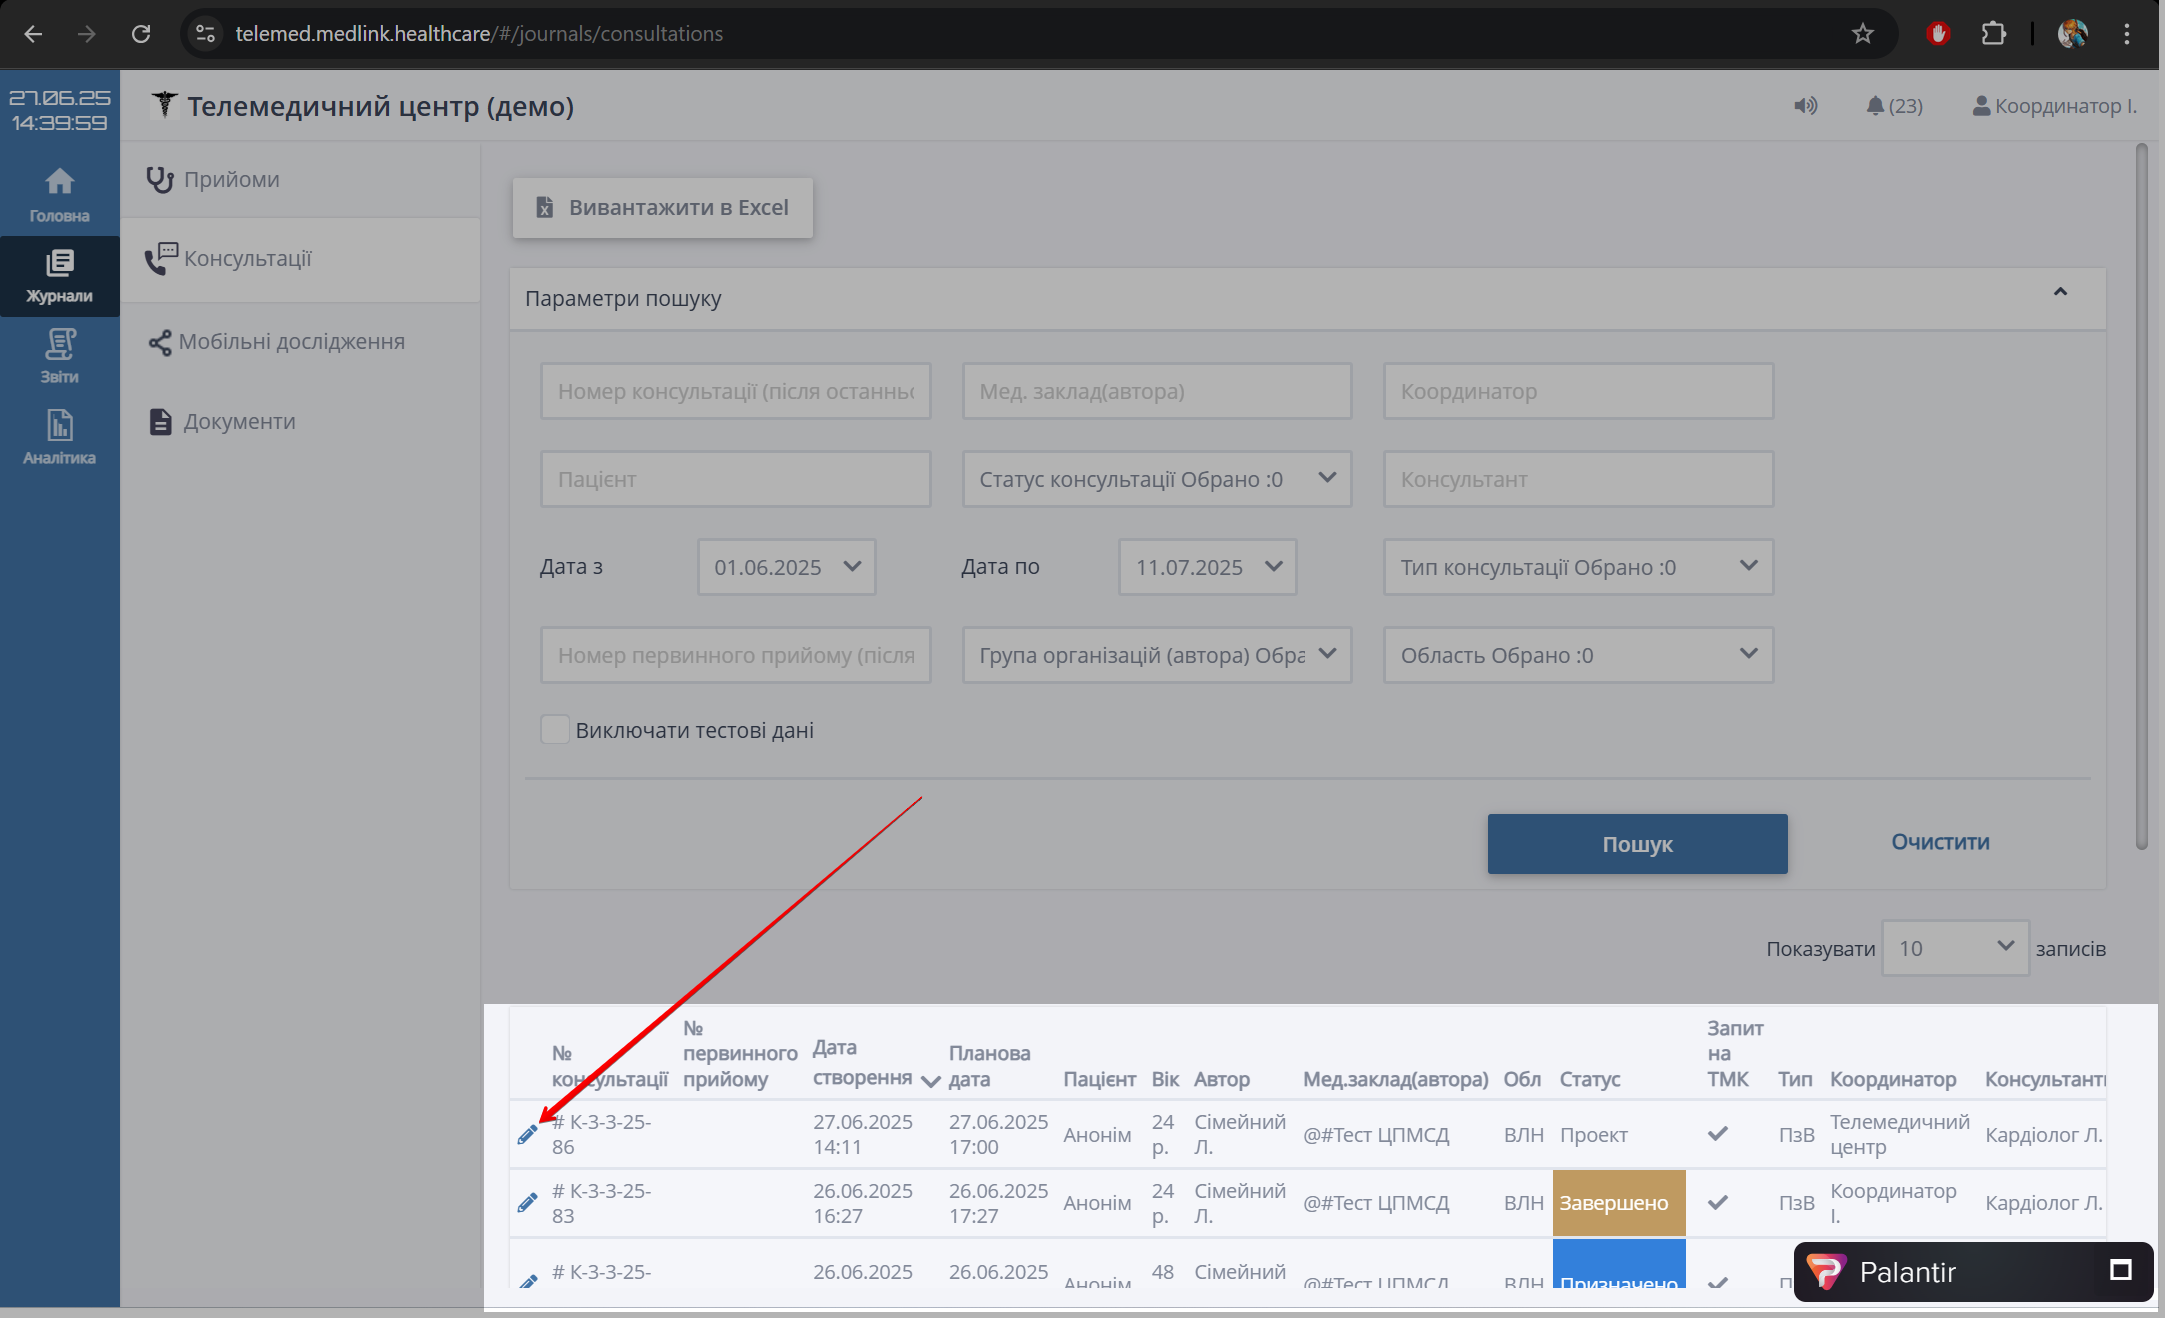The height and width of the screenshot is (1318, 2165).
Task: Open Статус консультації dropdown
Action: pos(1156,479)
